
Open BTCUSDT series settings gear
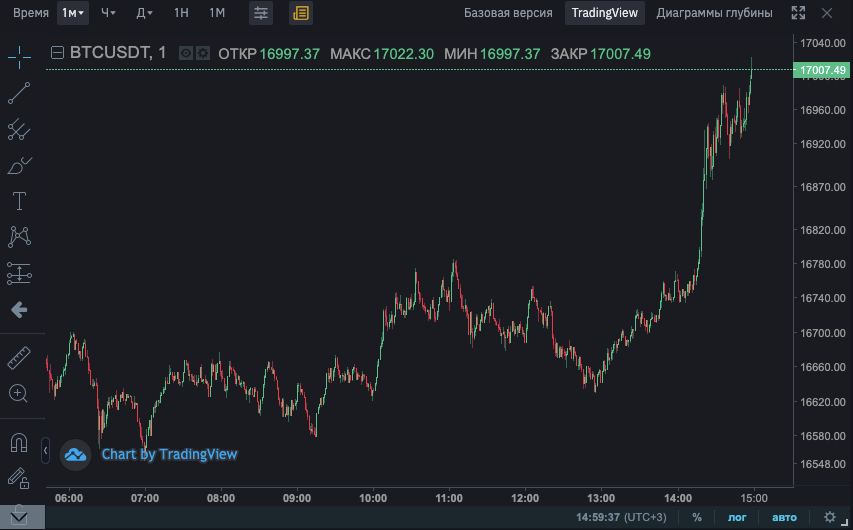point(203,53)
